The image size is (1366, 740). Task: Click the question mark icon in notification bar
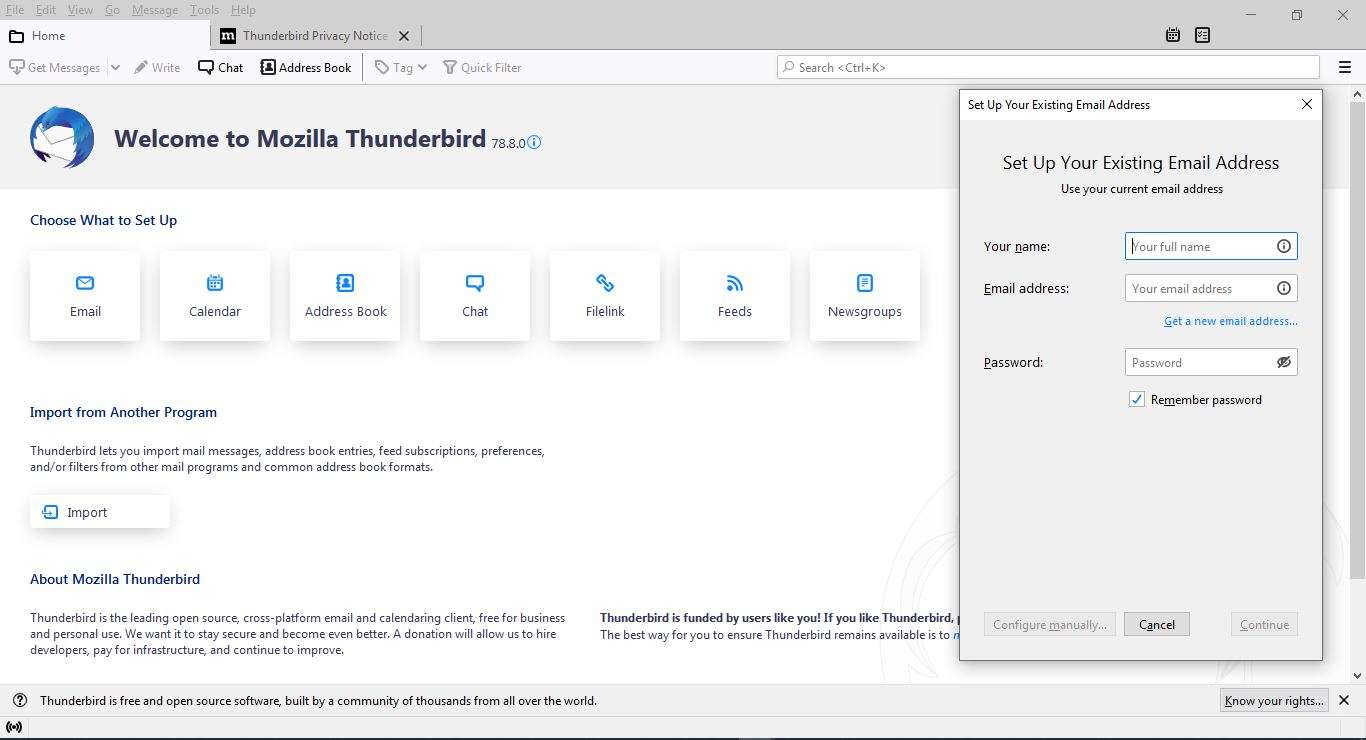click(20, 700)
